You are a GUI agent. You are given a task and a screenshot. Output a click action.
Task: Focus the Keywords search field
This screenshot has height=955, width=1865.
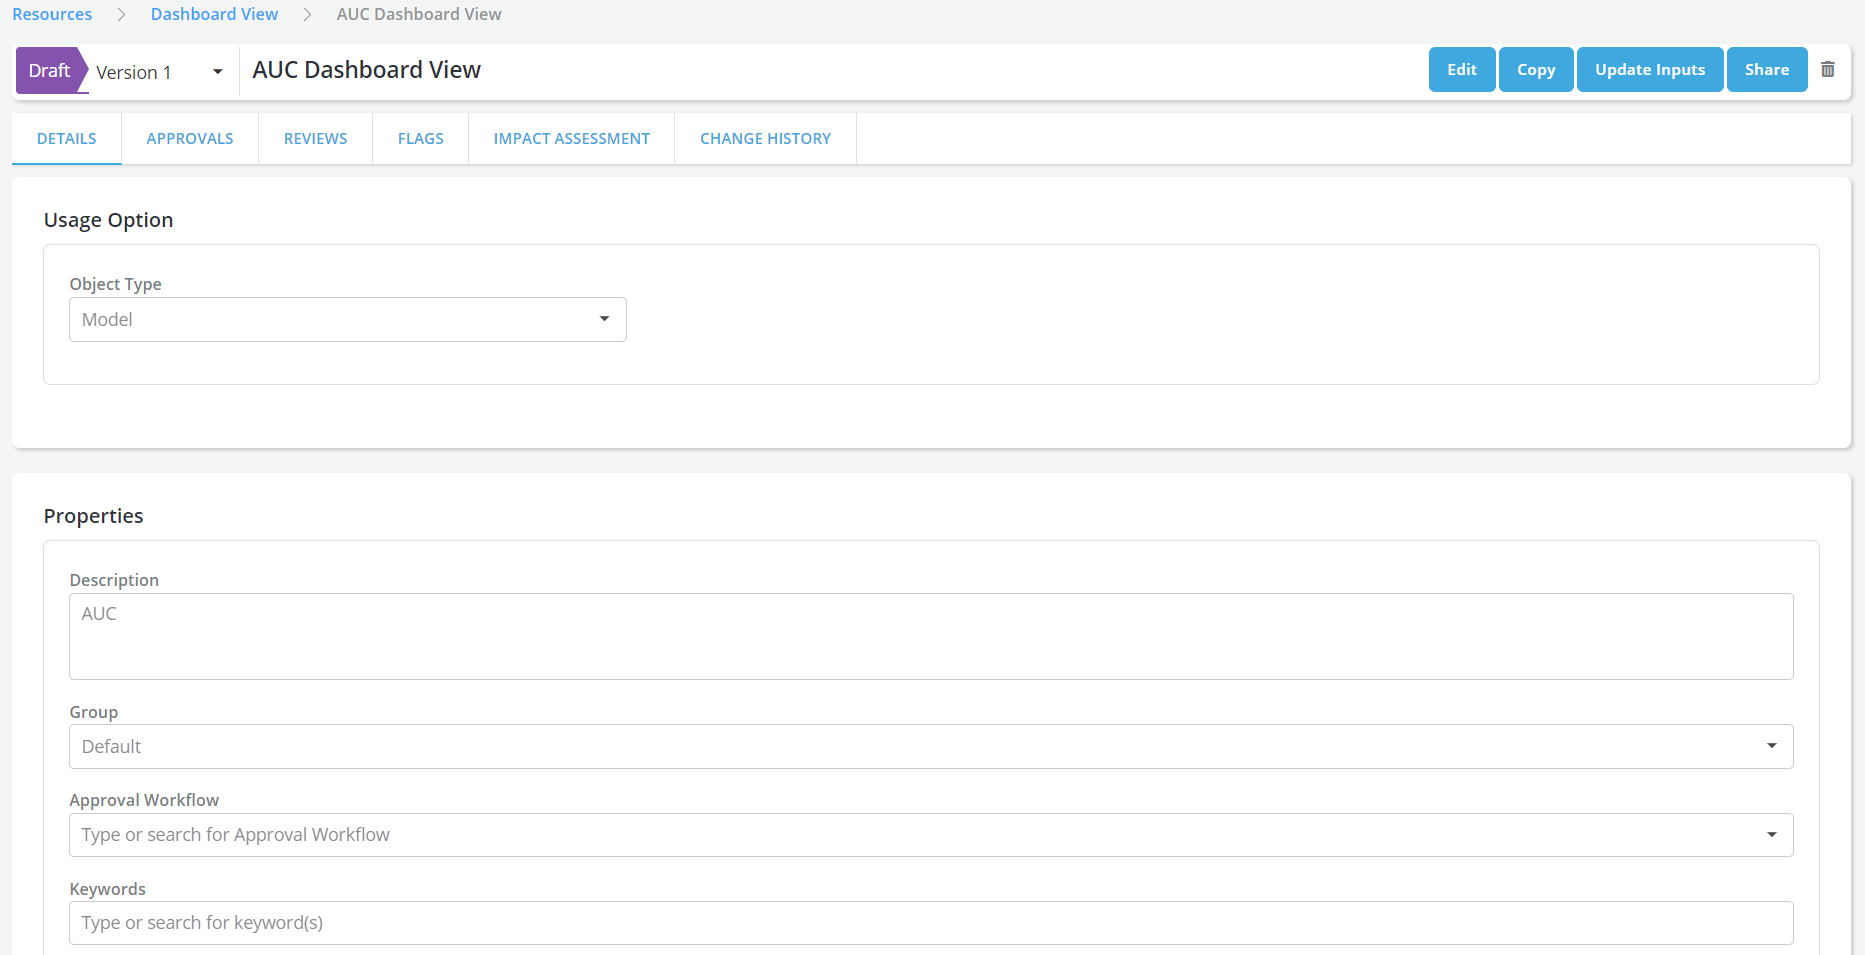coord(930,923)
